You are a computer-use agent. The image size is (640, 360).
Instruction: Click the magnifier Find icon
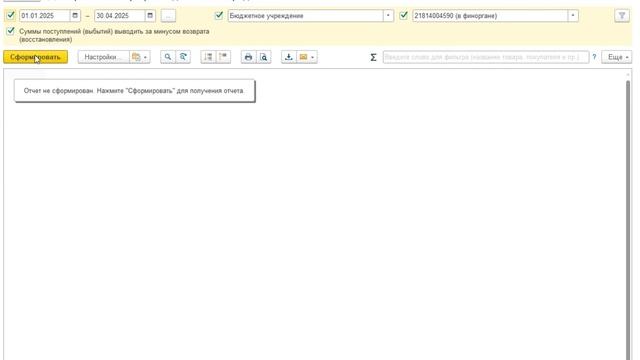pos(168,57)
